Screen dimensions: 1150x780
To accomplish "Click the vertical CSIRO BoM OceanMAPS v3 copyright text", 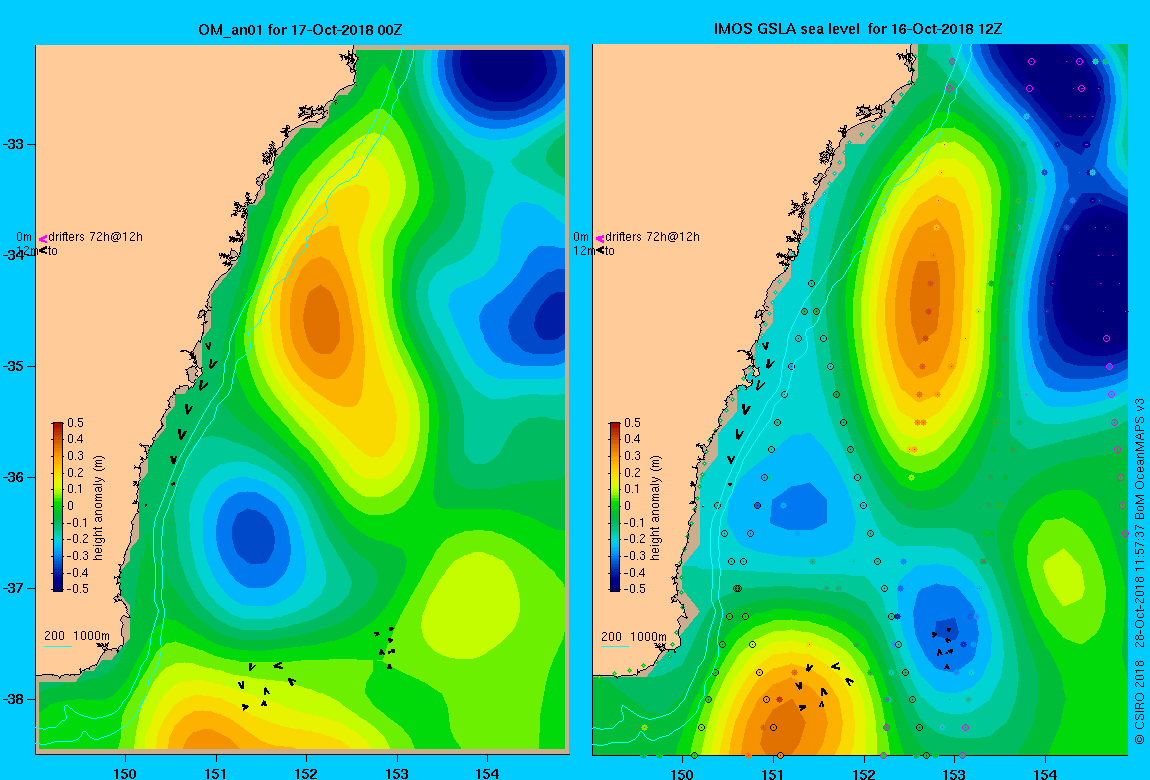I will point(1139,572).
